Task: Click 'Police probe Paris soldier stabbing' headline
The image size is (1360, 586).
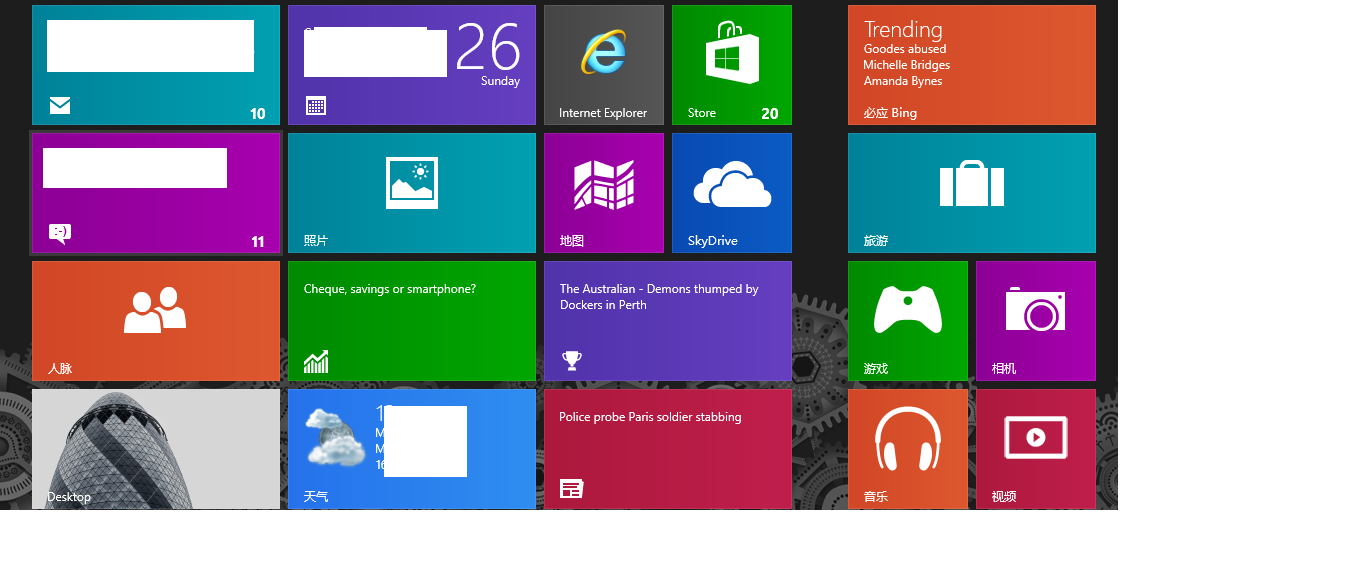Action: (x=650, y=417)
